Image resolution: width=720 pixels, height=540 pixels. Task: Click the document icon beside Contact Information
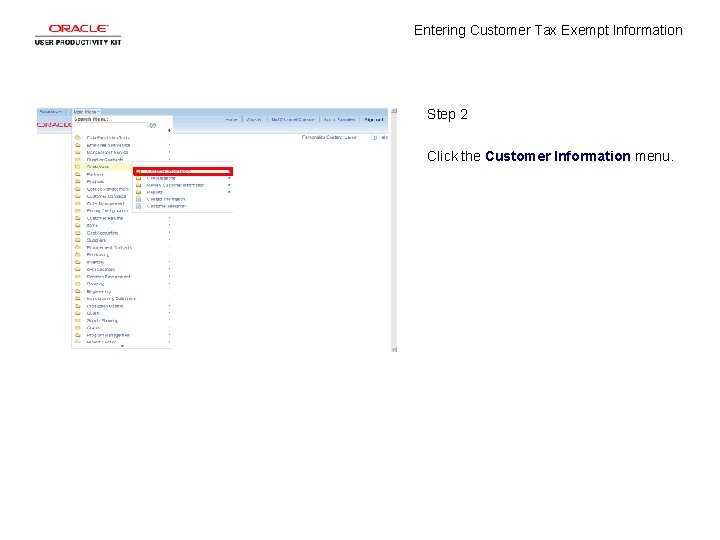[x=138, y=199]
